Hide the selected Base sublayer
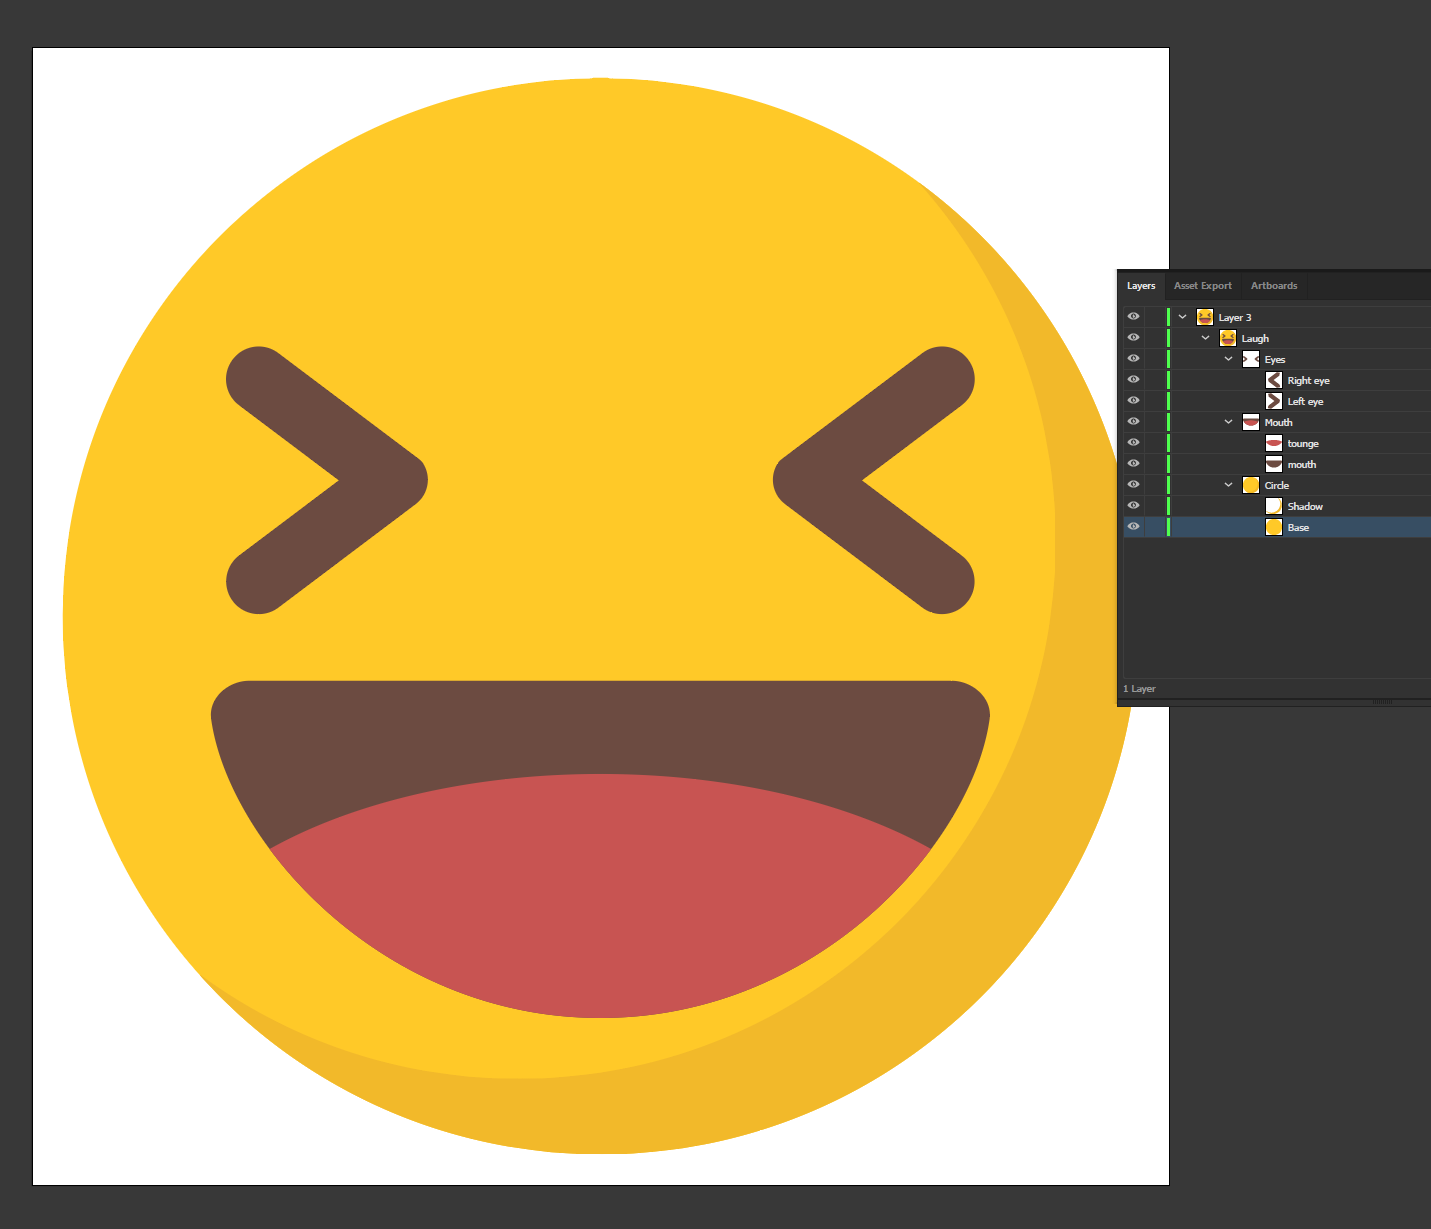 1133,526
